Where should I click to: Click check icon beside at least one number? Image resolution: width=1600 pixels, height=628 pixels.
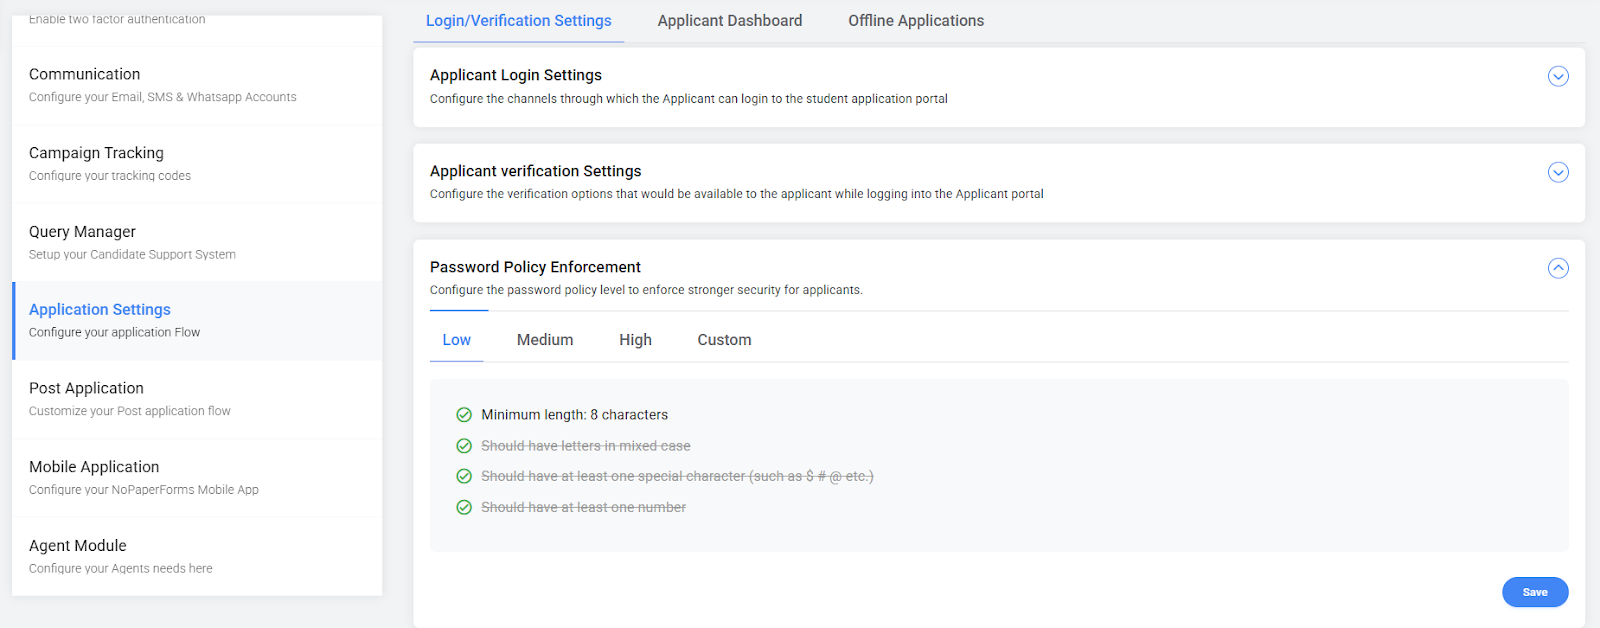[x=464, y=507]
